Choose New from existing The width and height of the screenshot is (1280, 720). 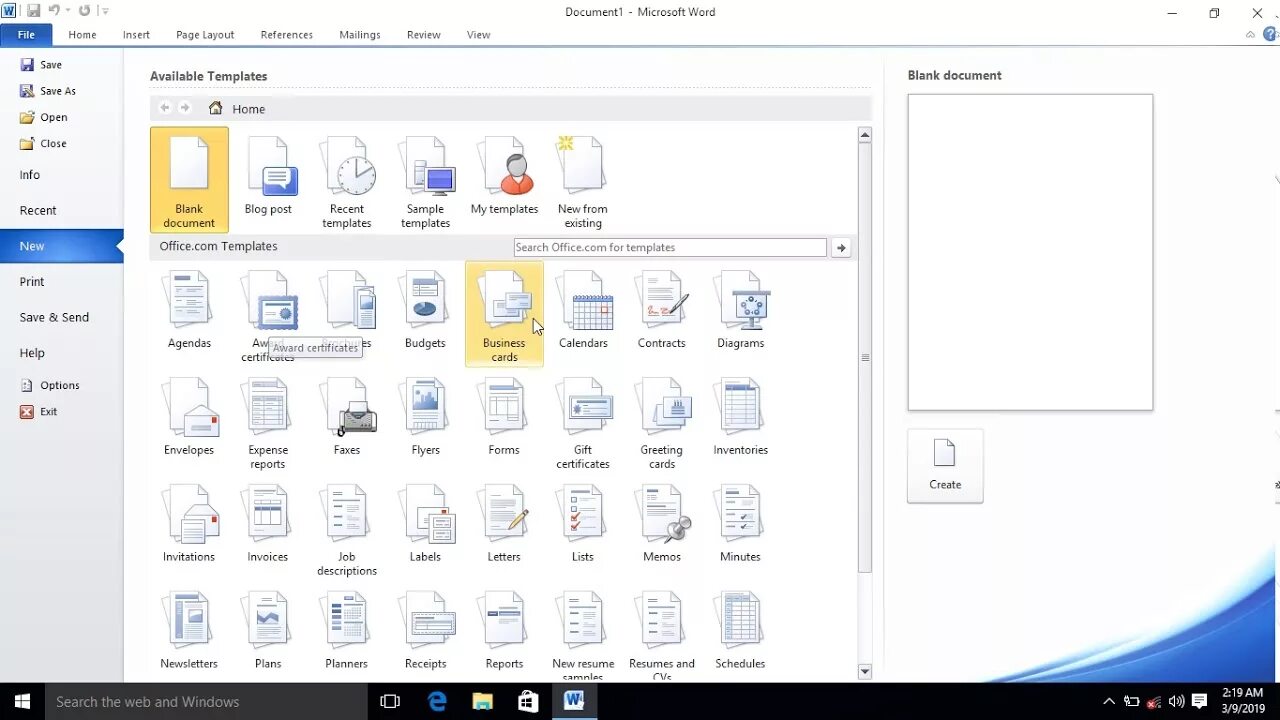[583, 180]
